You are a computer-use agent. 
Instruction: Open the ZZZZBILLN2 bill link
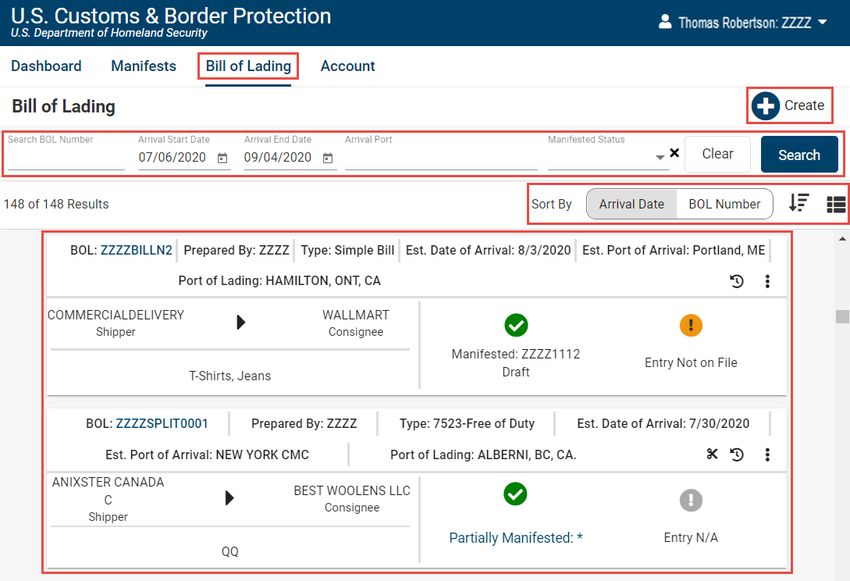136,250
